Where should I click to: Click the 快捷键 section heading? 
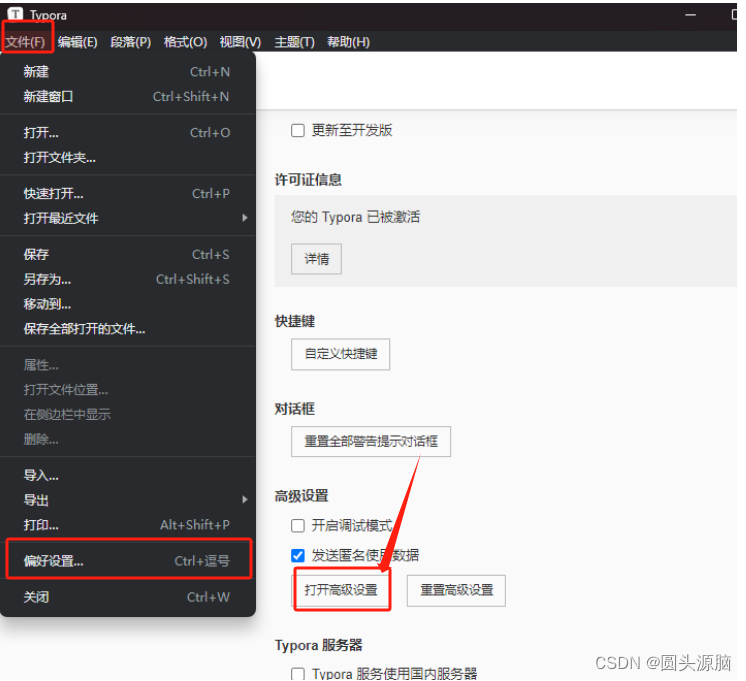[294, 321]
